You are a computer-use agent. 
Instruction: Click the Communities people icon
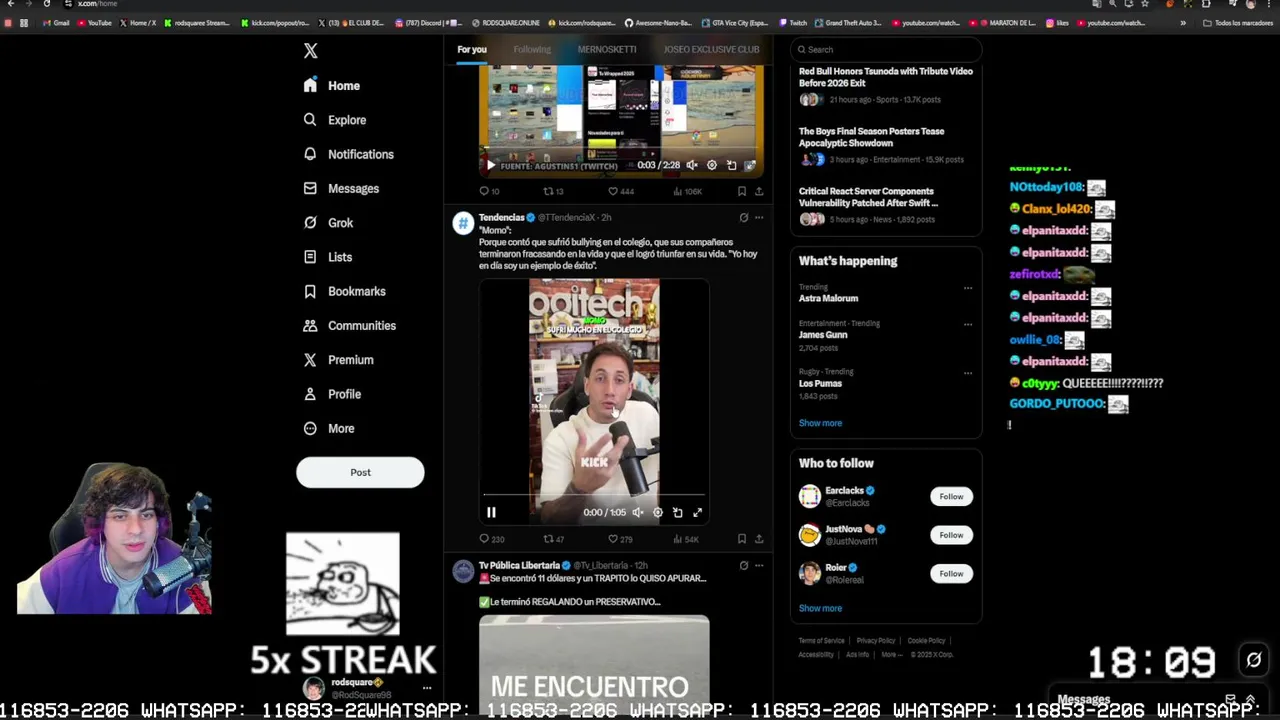pyautogui.click(x=310, y=326)
